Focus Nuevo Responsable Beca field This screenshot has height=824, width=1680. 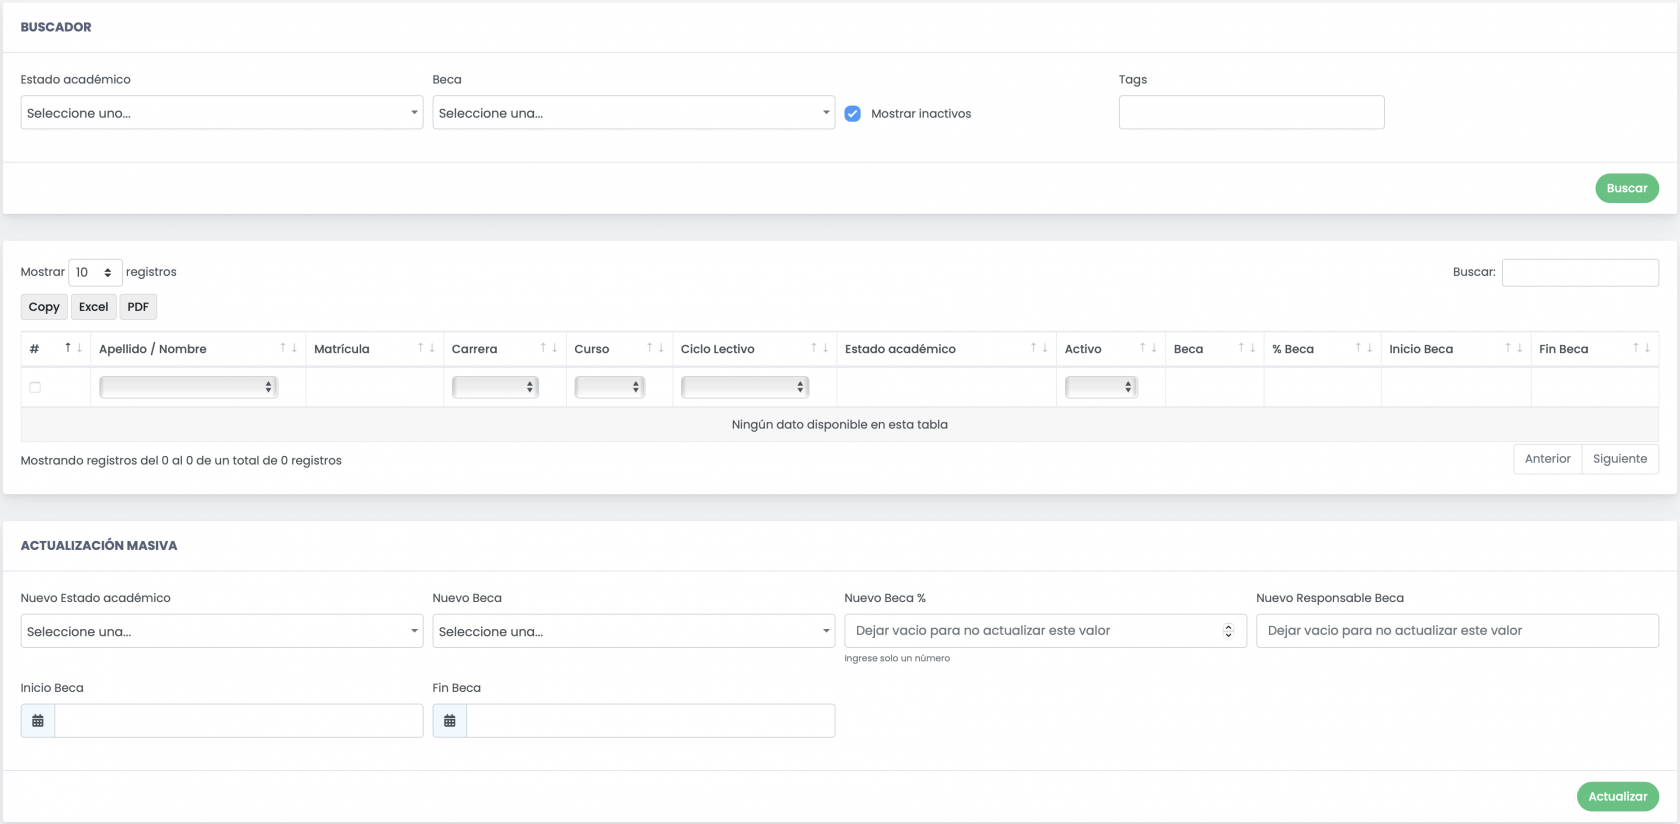[x=1458, y=631]
